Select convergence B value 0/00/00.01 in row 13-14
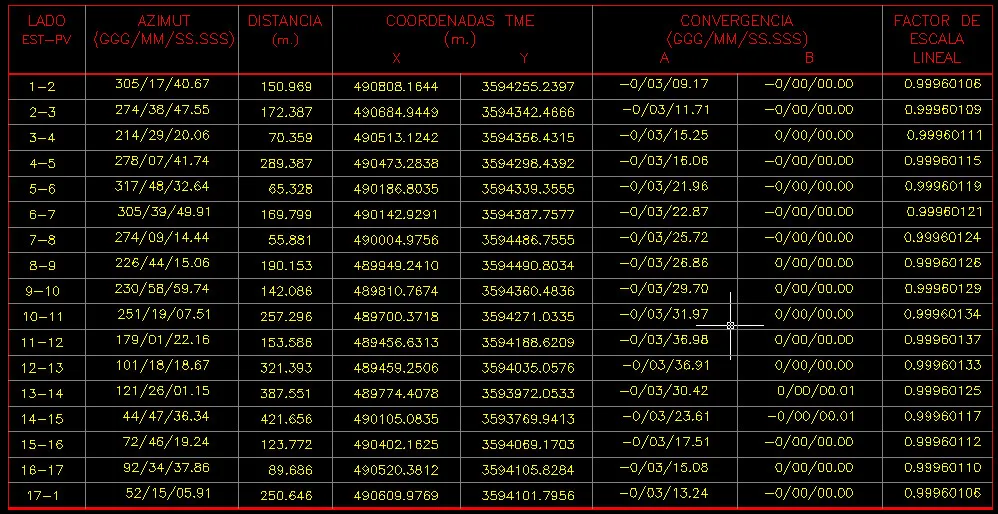Viewport: 998px width, 514px height. [815, 390]
